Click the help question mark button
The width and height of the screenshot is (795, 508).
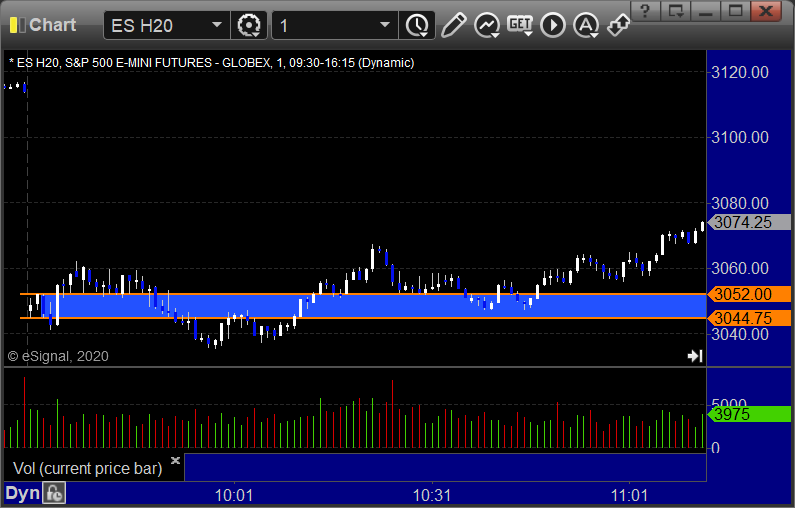coord(645,10)
